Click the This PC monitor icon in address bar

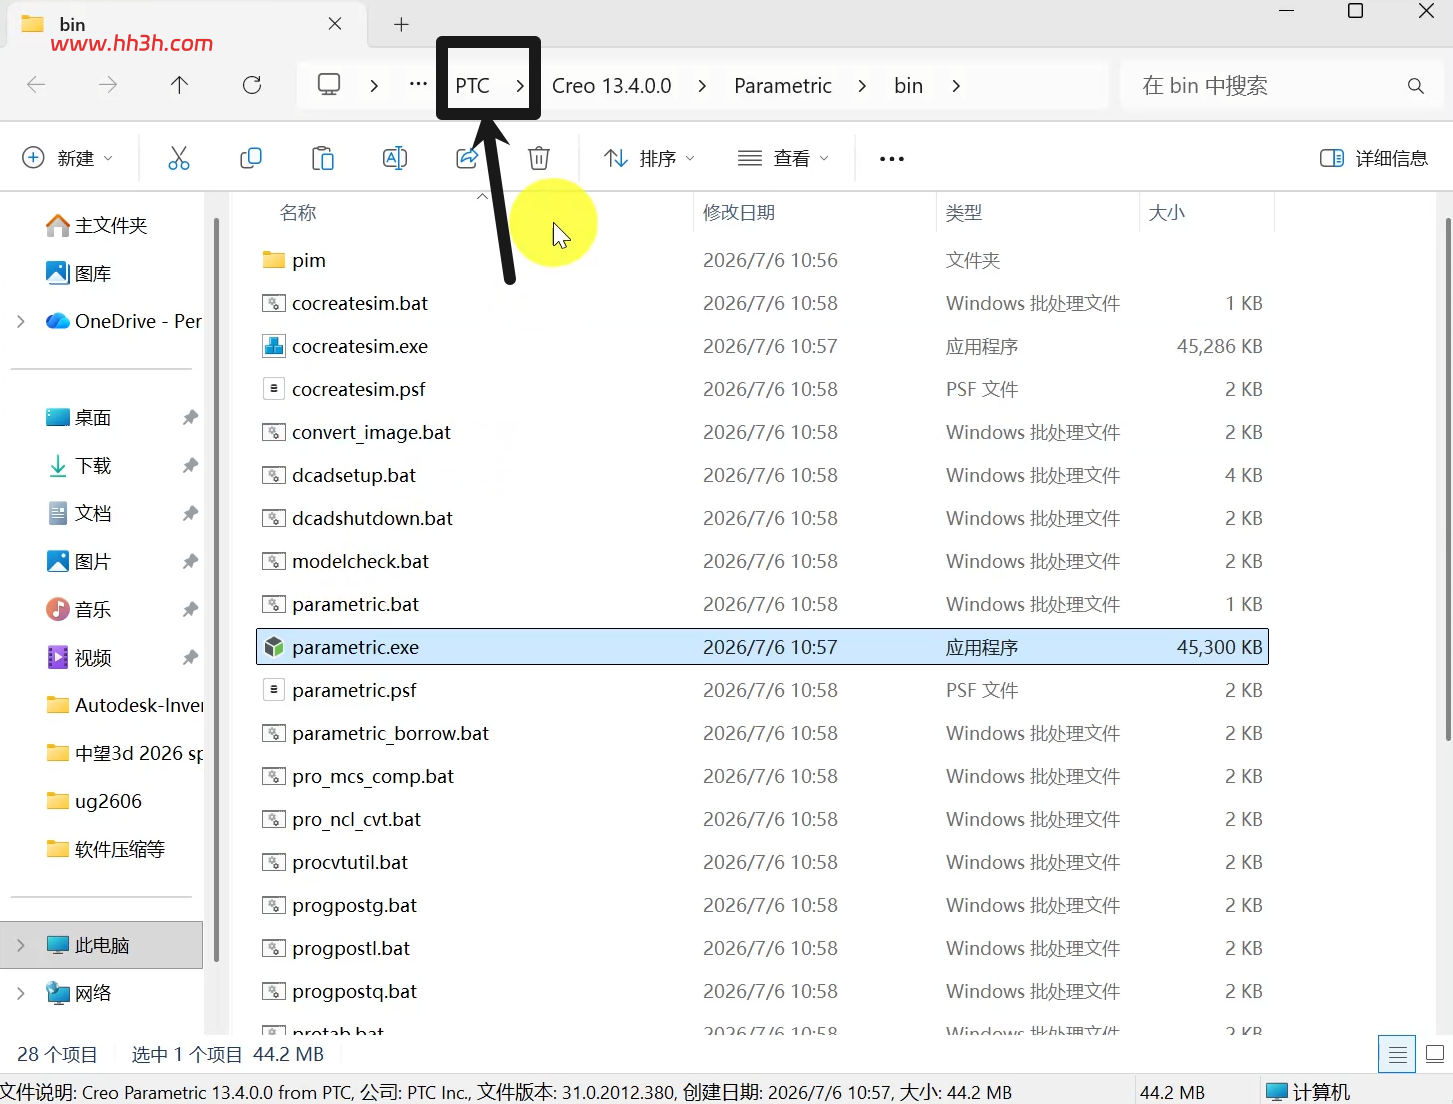coord(329,85)
